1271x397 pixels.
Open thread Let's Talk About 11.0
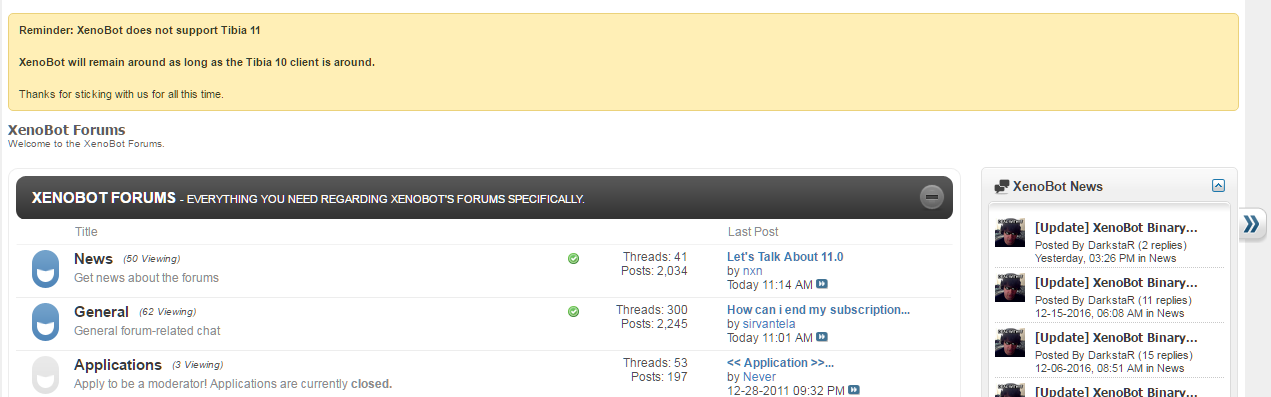pyautogui.click(x=785, y=257)
